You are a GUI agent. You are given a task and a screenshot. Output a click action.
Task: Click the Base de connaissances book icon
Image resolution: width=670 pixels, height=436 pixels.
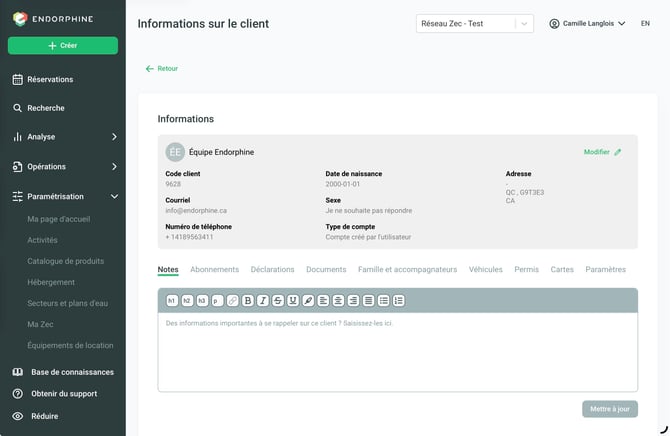[18, 372]
